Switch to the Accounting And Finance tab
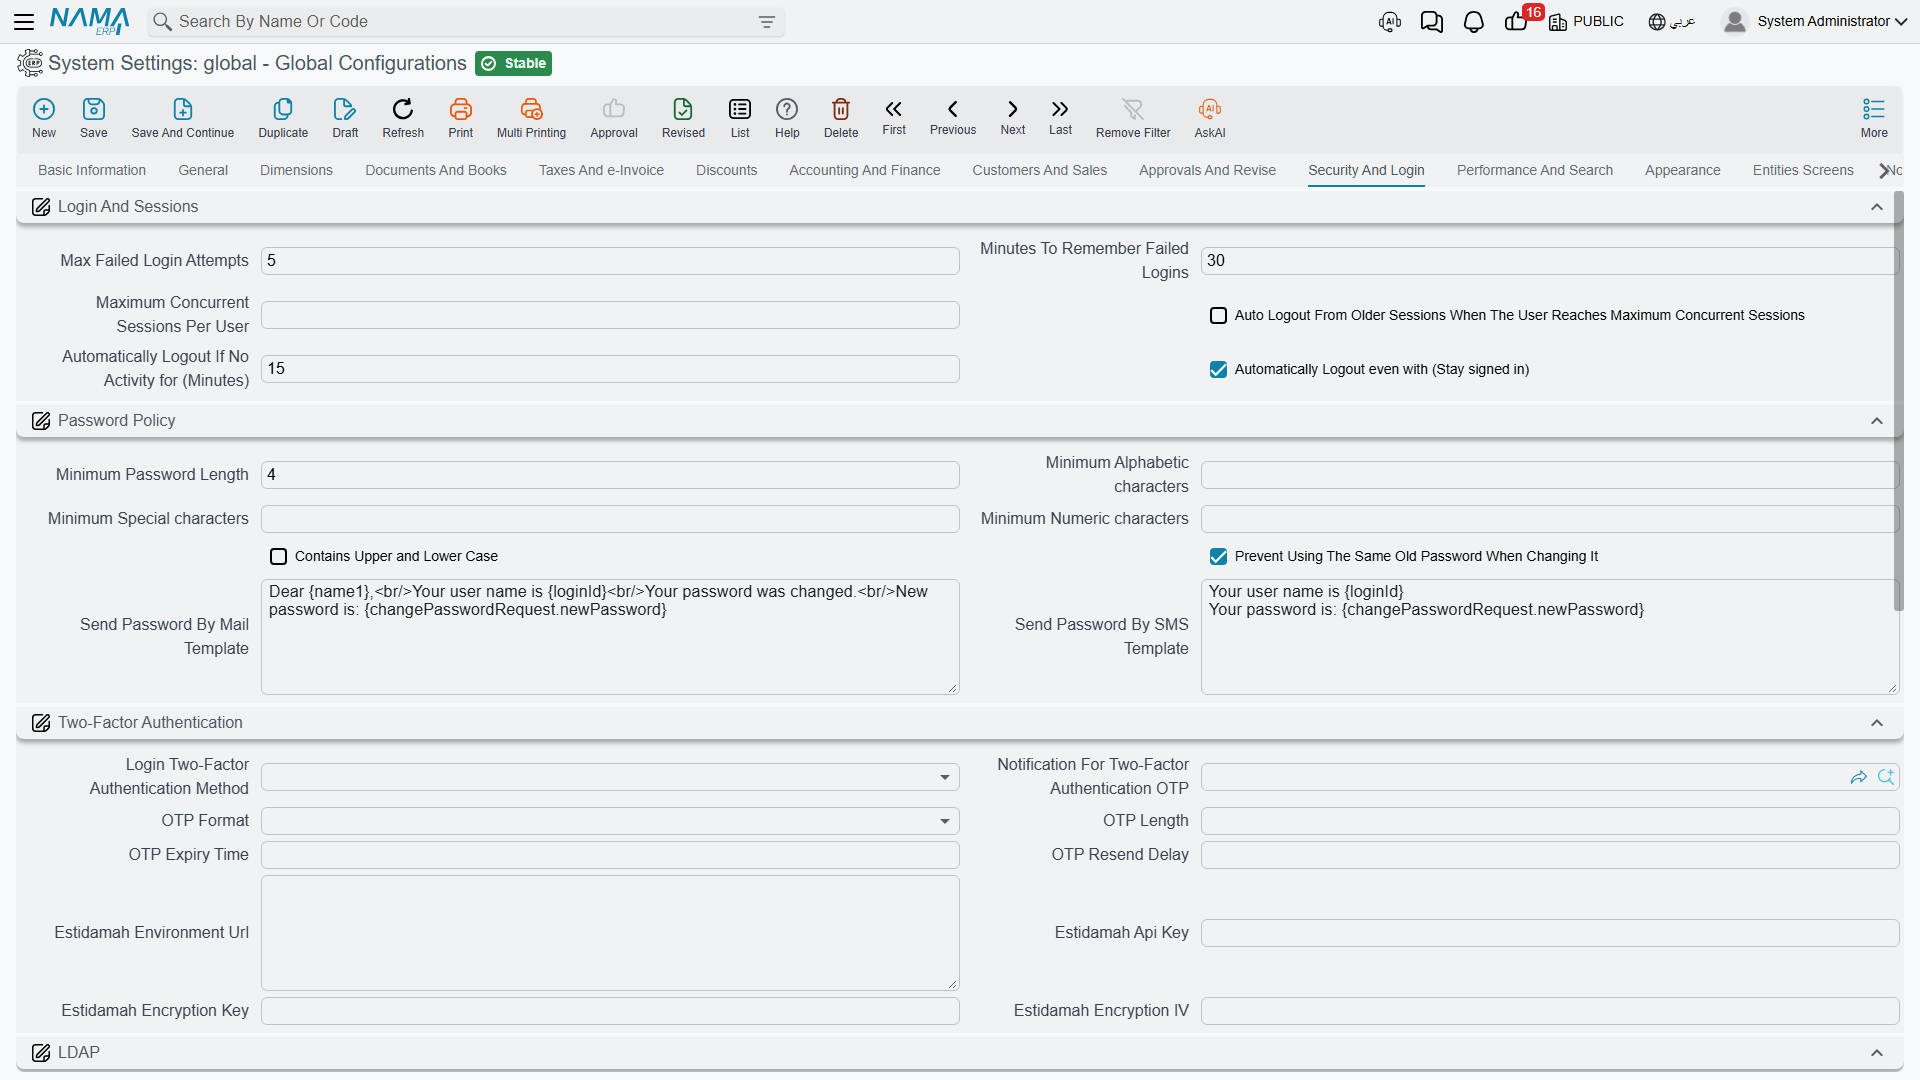Image resolution: width=1920 pixels, height=1080 pixels. point(864,170)
